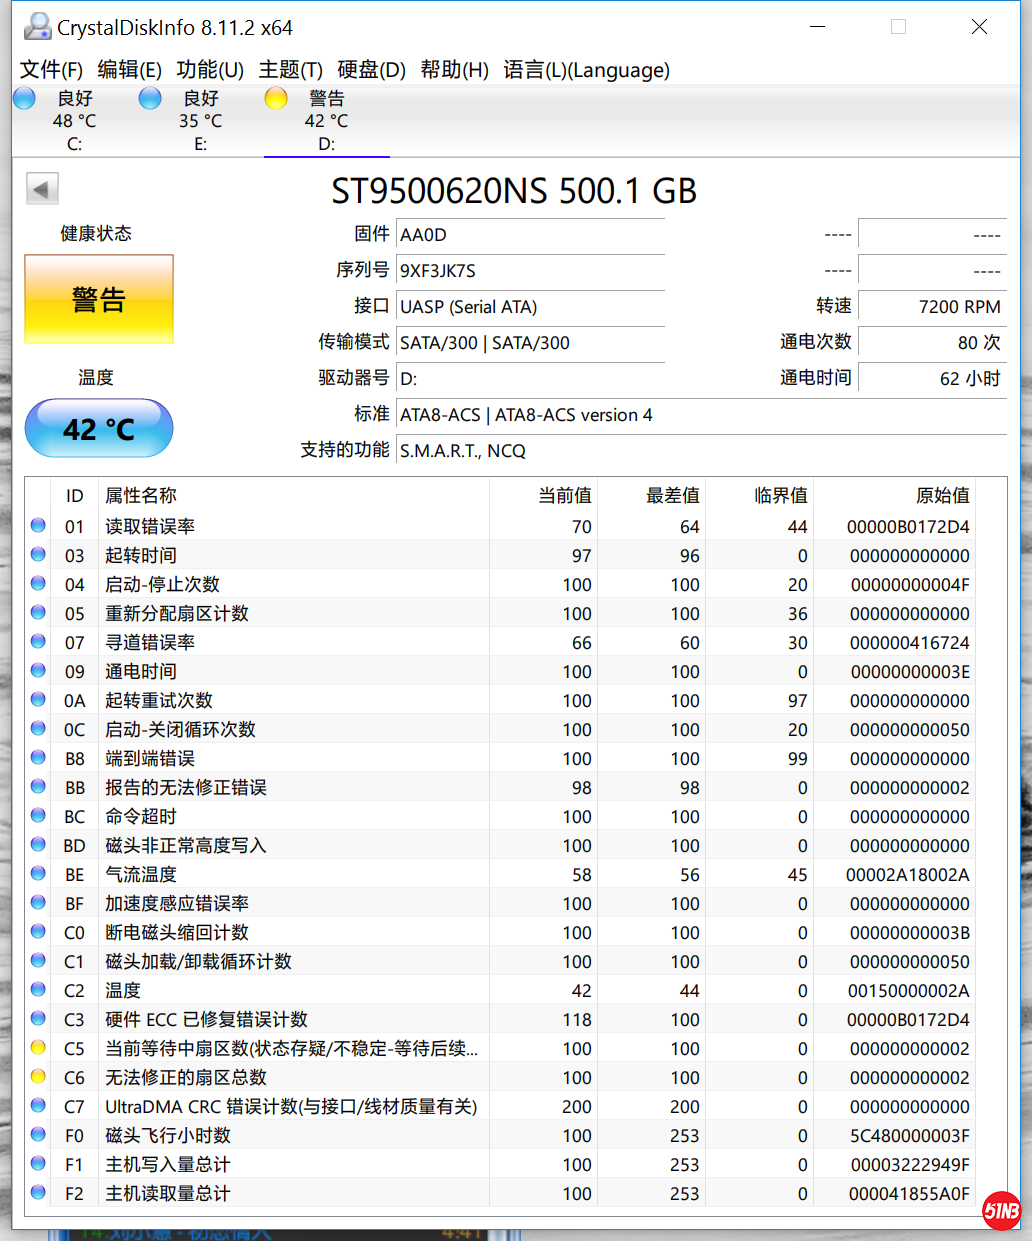This screenshot has width=1032, height=1241.
Task: Select the 重新分配扇区计数 attribute row
Action: [177, 613]
